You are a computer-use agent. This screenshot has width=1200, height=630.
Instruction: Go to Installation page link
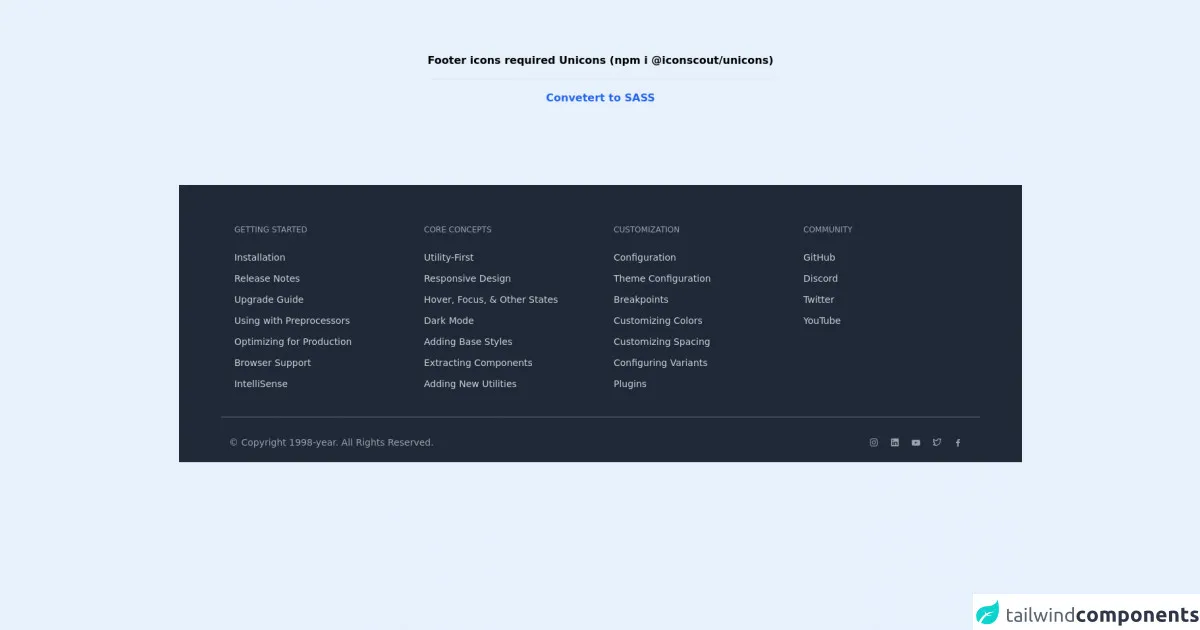tap(259, 258)
